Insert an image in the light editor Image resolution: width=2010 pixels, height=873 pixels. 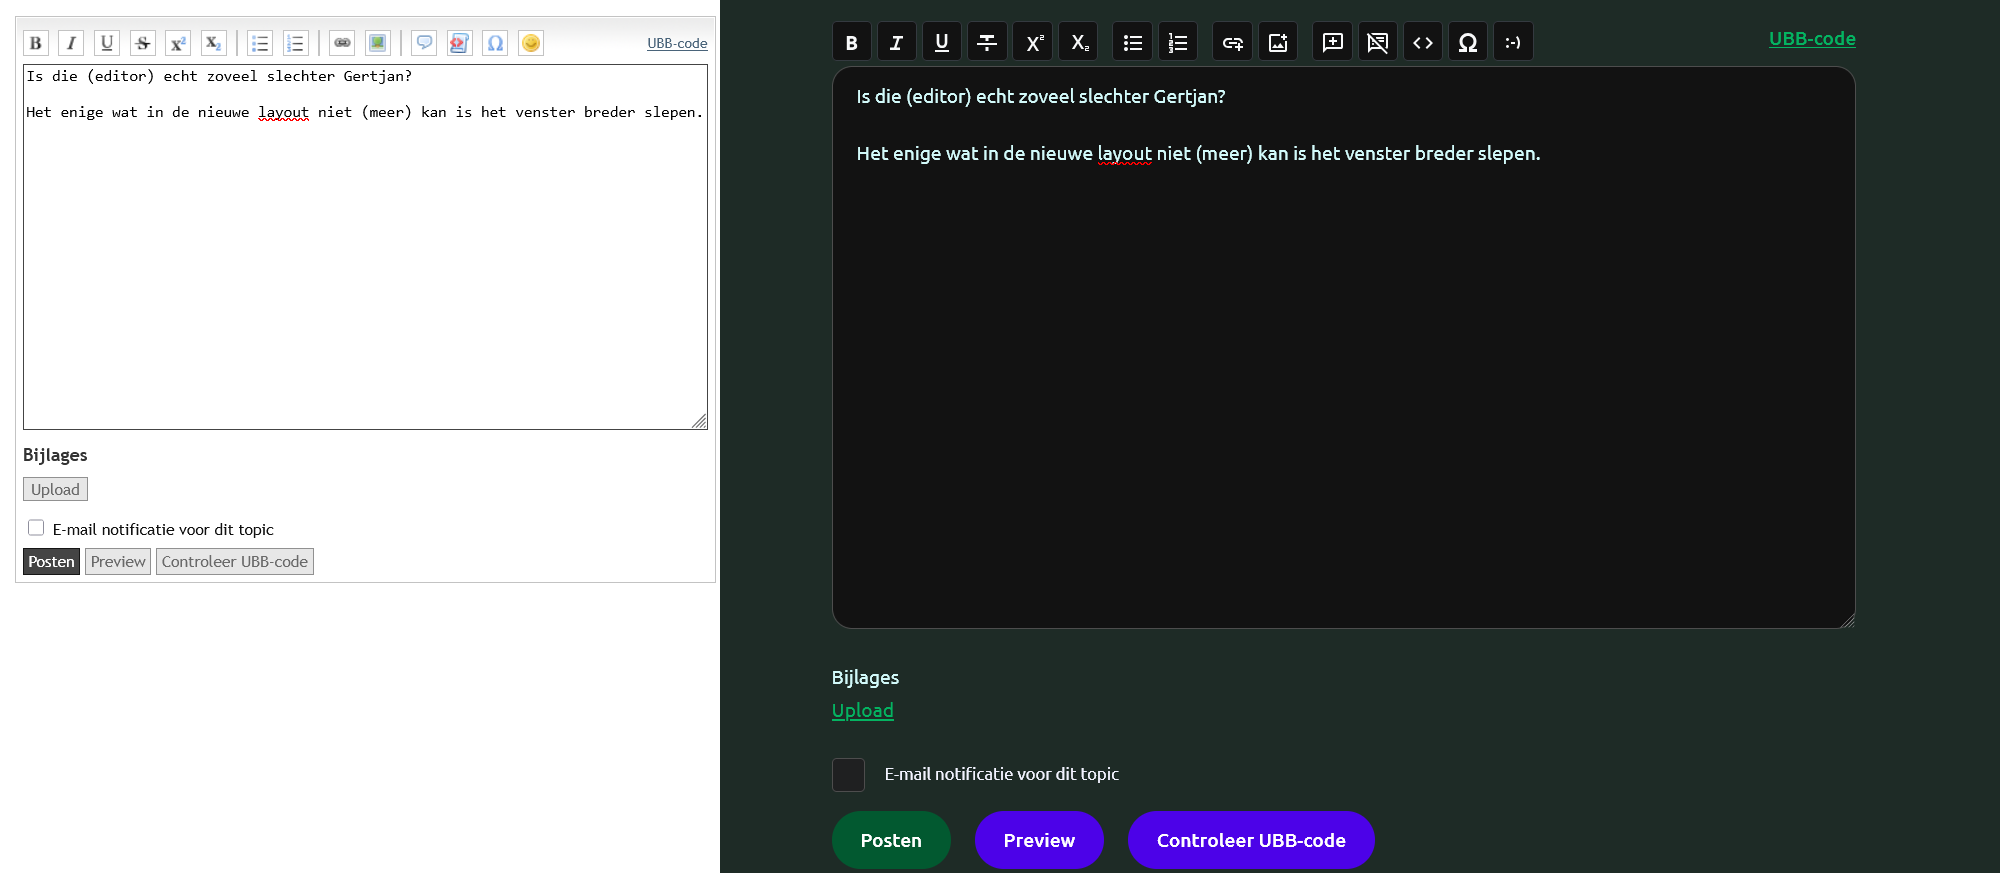click(377, 43)
